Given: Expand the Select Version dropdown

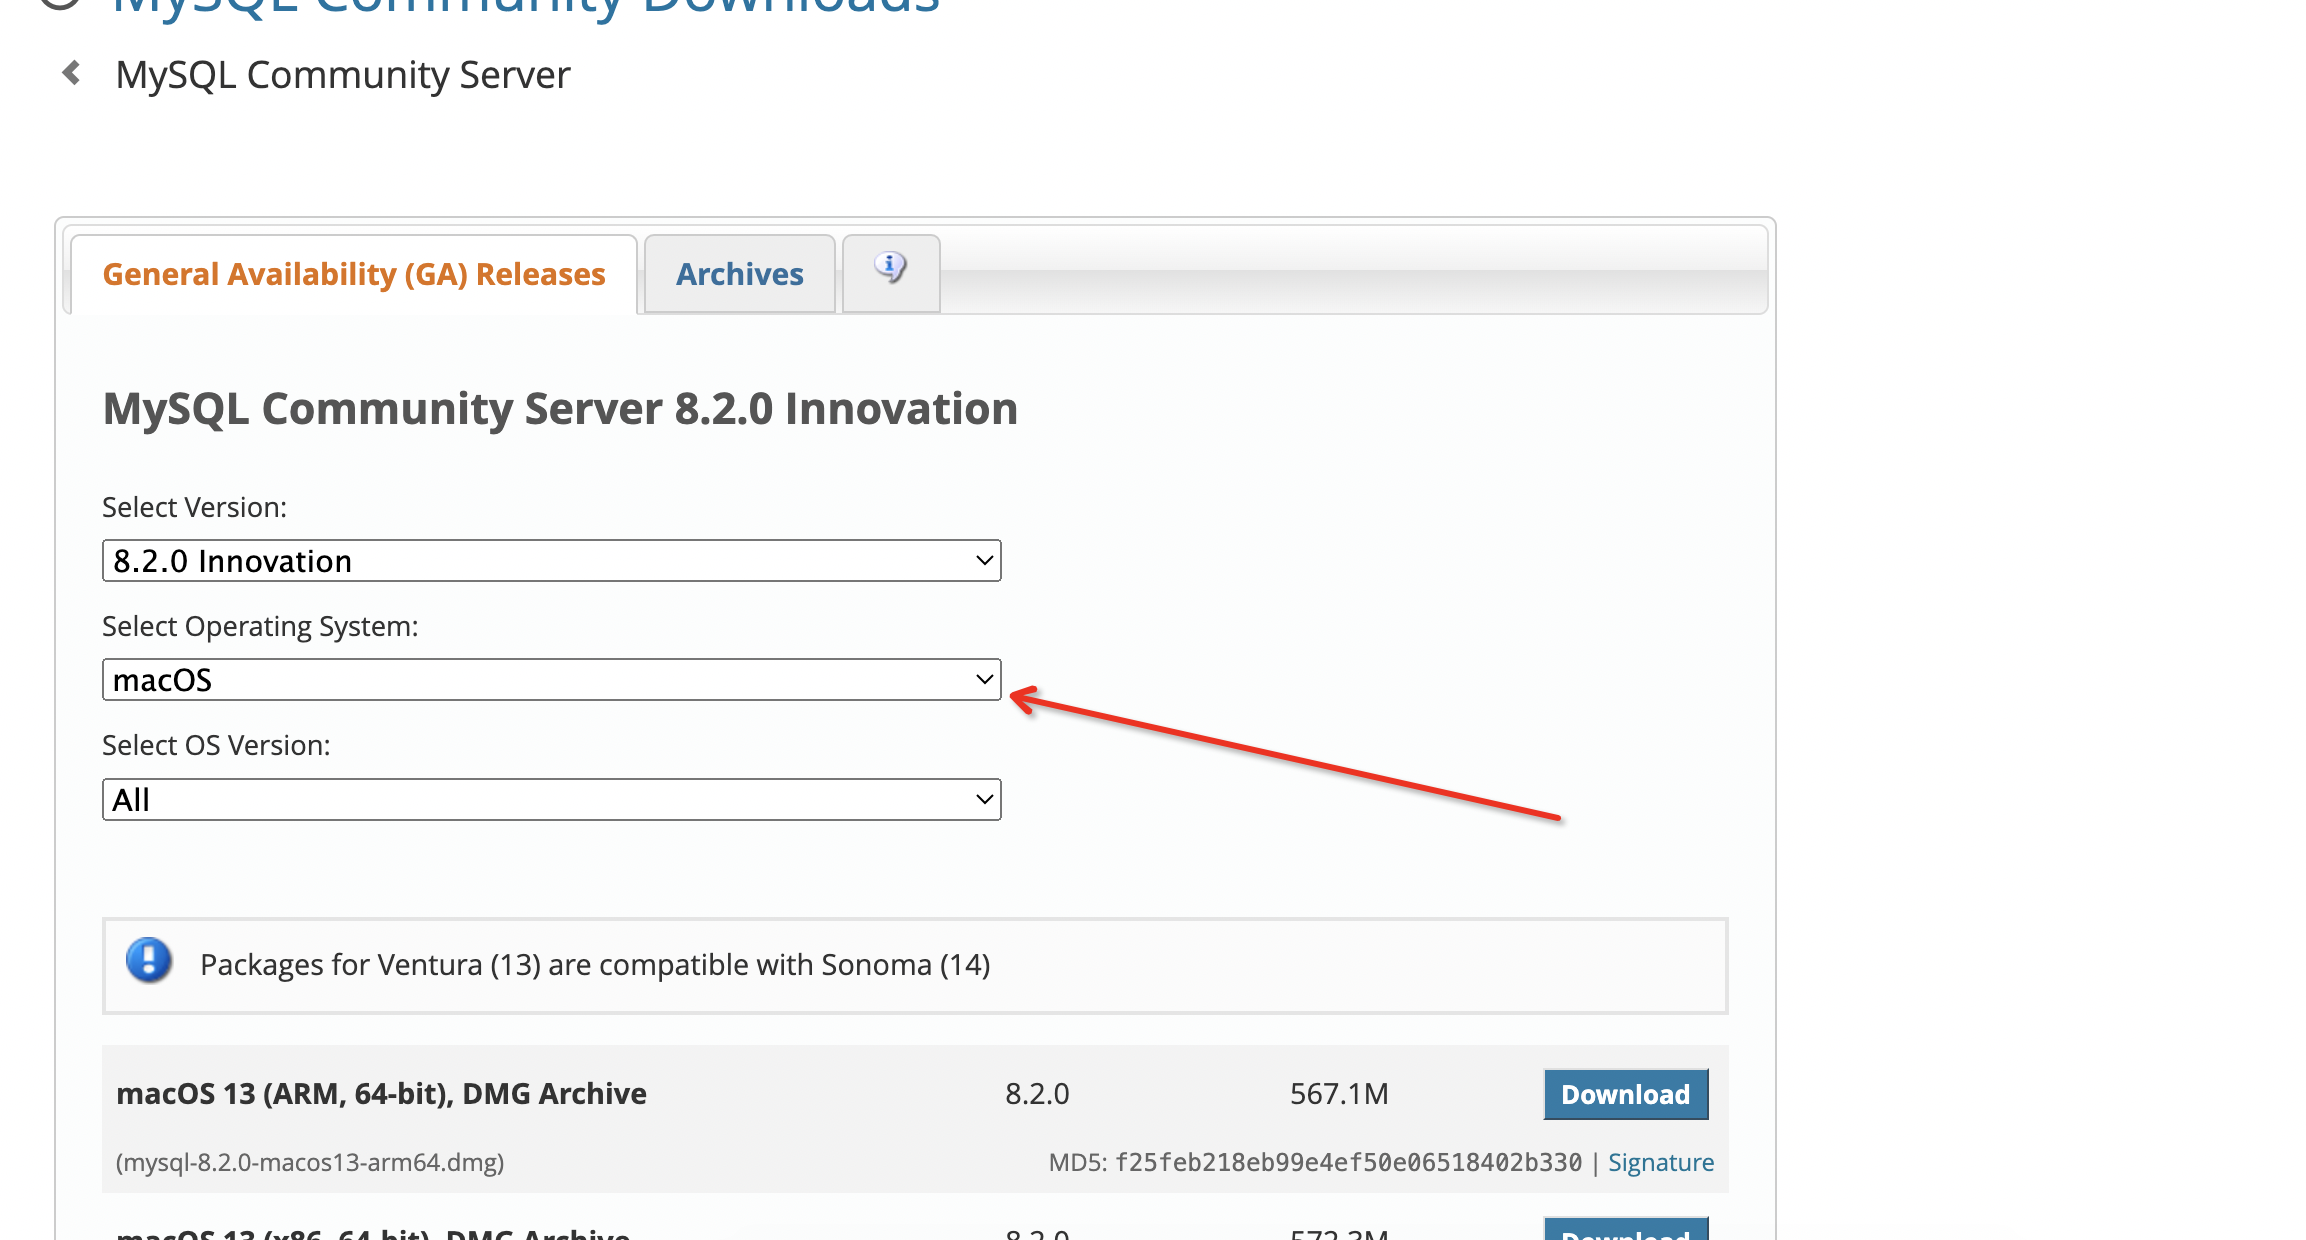Looking at the screenshot, I should 551,561.
